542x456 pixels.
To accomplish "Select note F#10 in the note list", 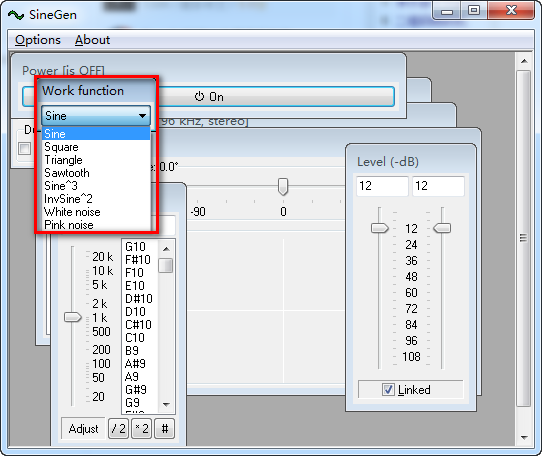I will tap(140, 260).
